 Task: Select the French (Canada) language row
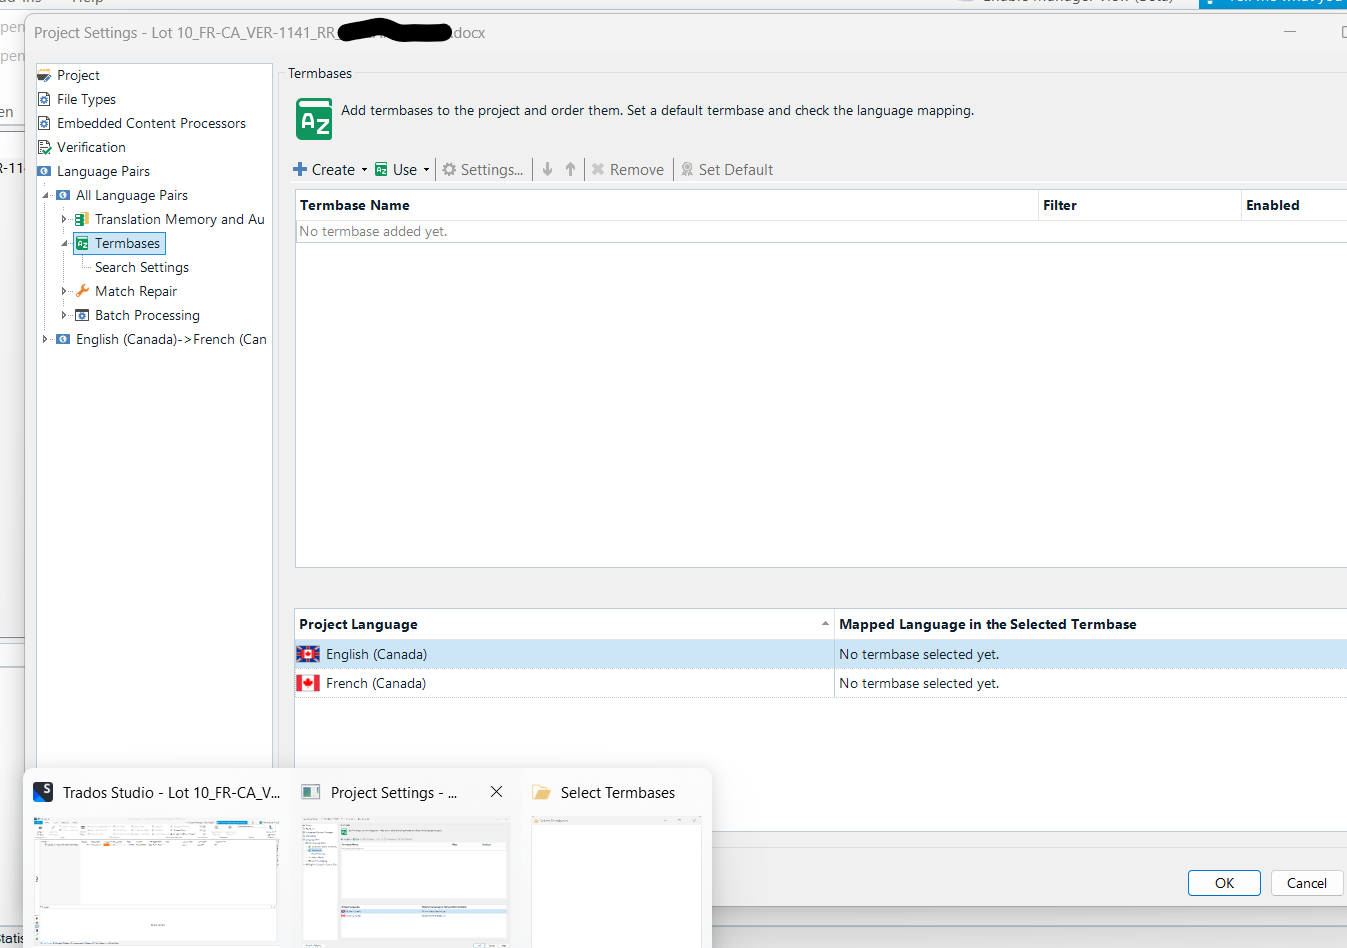pos(821,683)
